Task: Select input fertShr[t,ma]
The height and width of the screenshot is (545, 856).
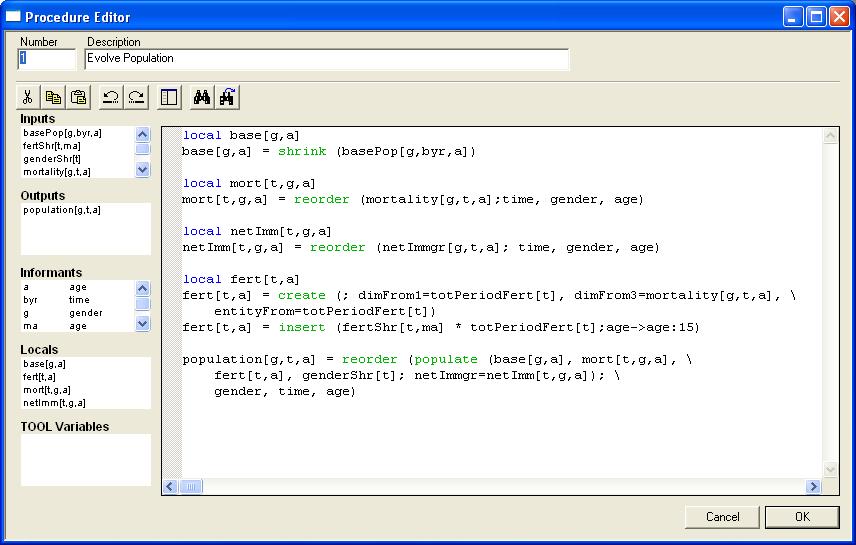Action: coord(52,146)
